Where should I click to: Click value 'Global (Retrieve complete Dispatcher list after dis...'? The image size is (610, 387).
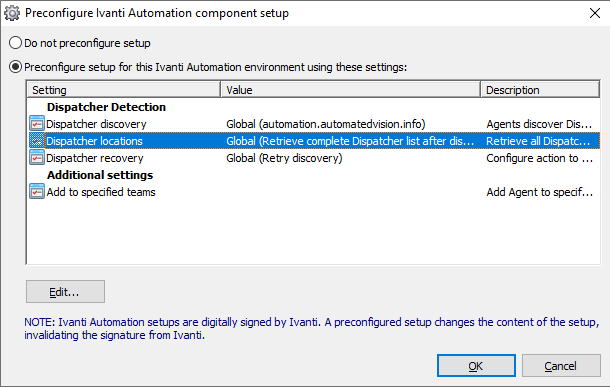tap(350, 141)
